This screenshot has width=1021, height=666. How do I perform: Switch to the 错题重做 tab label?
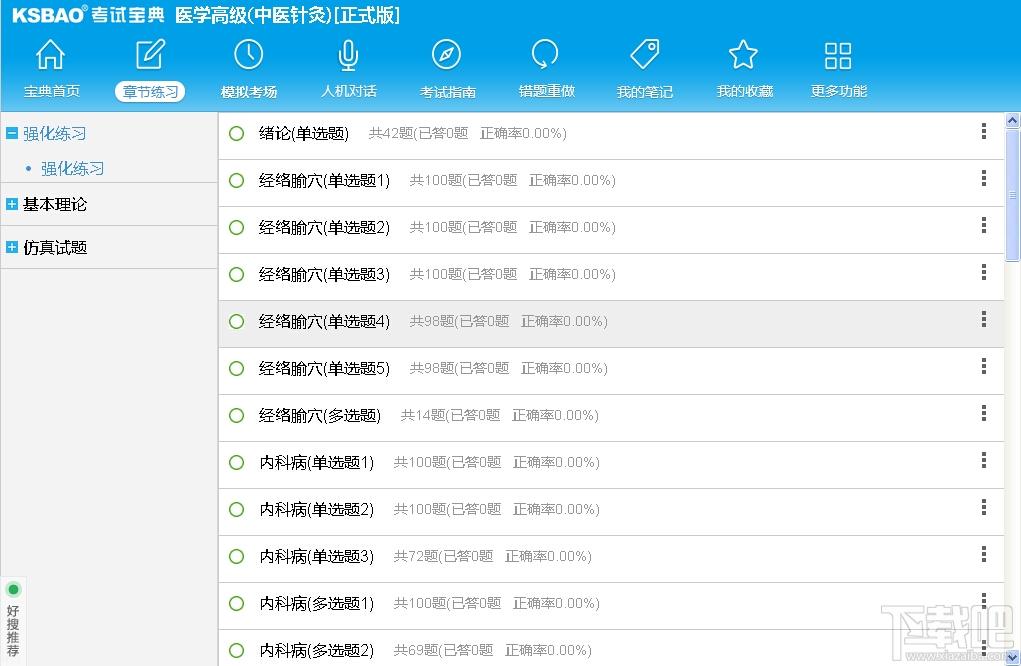coord(546,91)
